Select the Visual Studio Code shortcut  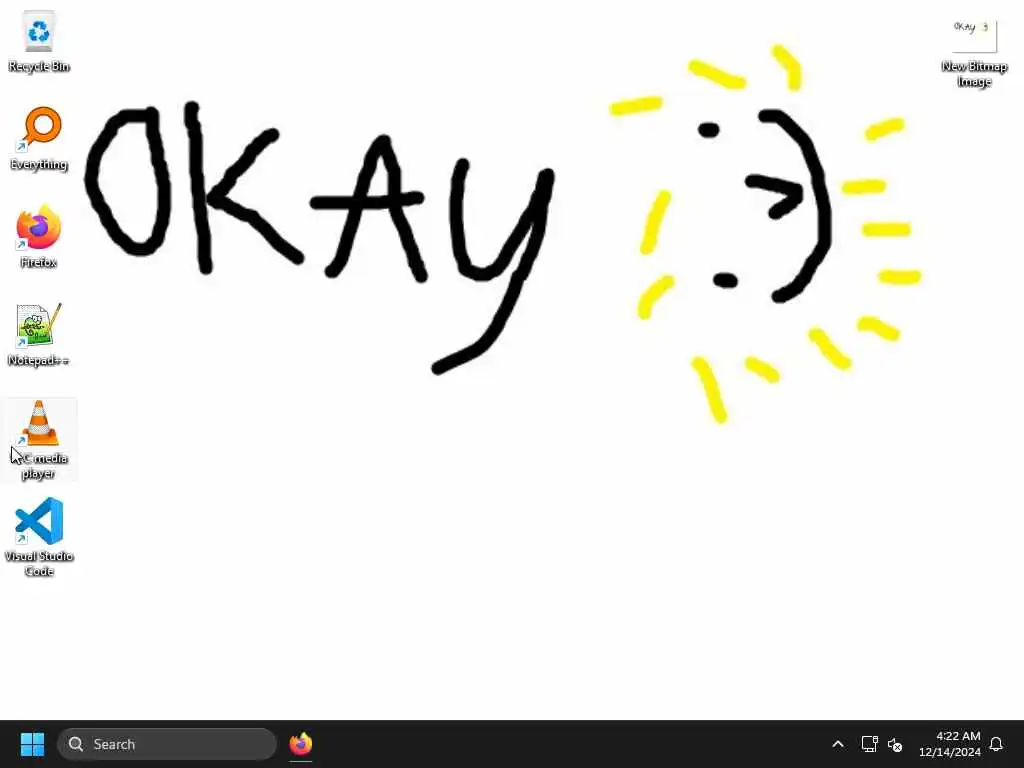[x=39, y=537]
